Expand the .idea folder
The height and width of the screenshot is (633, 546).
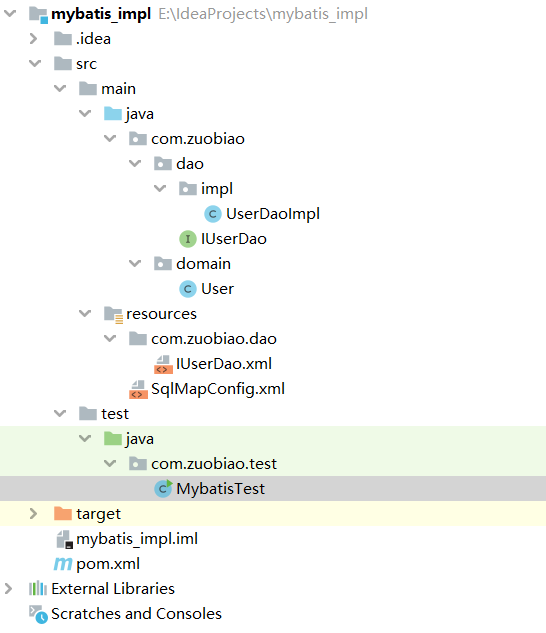point(34,39)
